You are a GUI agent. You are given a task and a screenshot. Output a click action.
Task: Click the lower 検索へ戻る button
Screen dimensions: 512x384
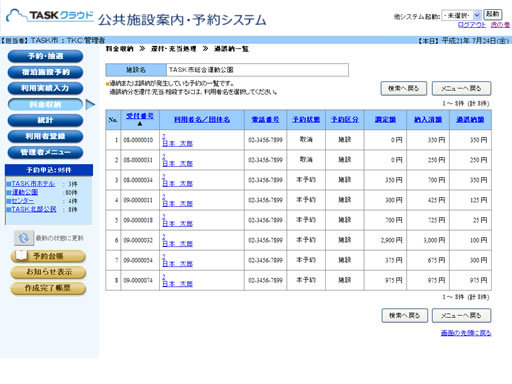coord(404,315)
